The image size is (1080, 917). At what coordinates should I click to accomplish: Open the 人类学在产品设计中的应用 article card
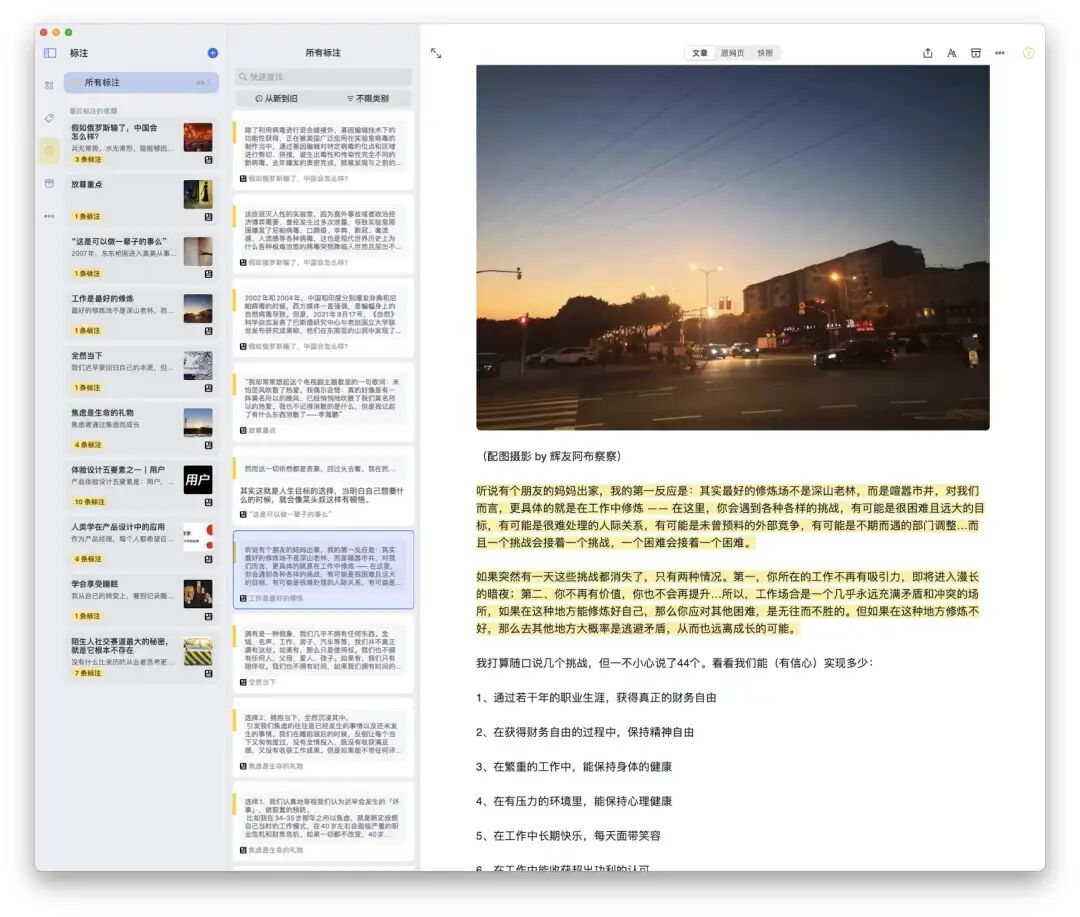pyautogui.click(x=141, y=544)
